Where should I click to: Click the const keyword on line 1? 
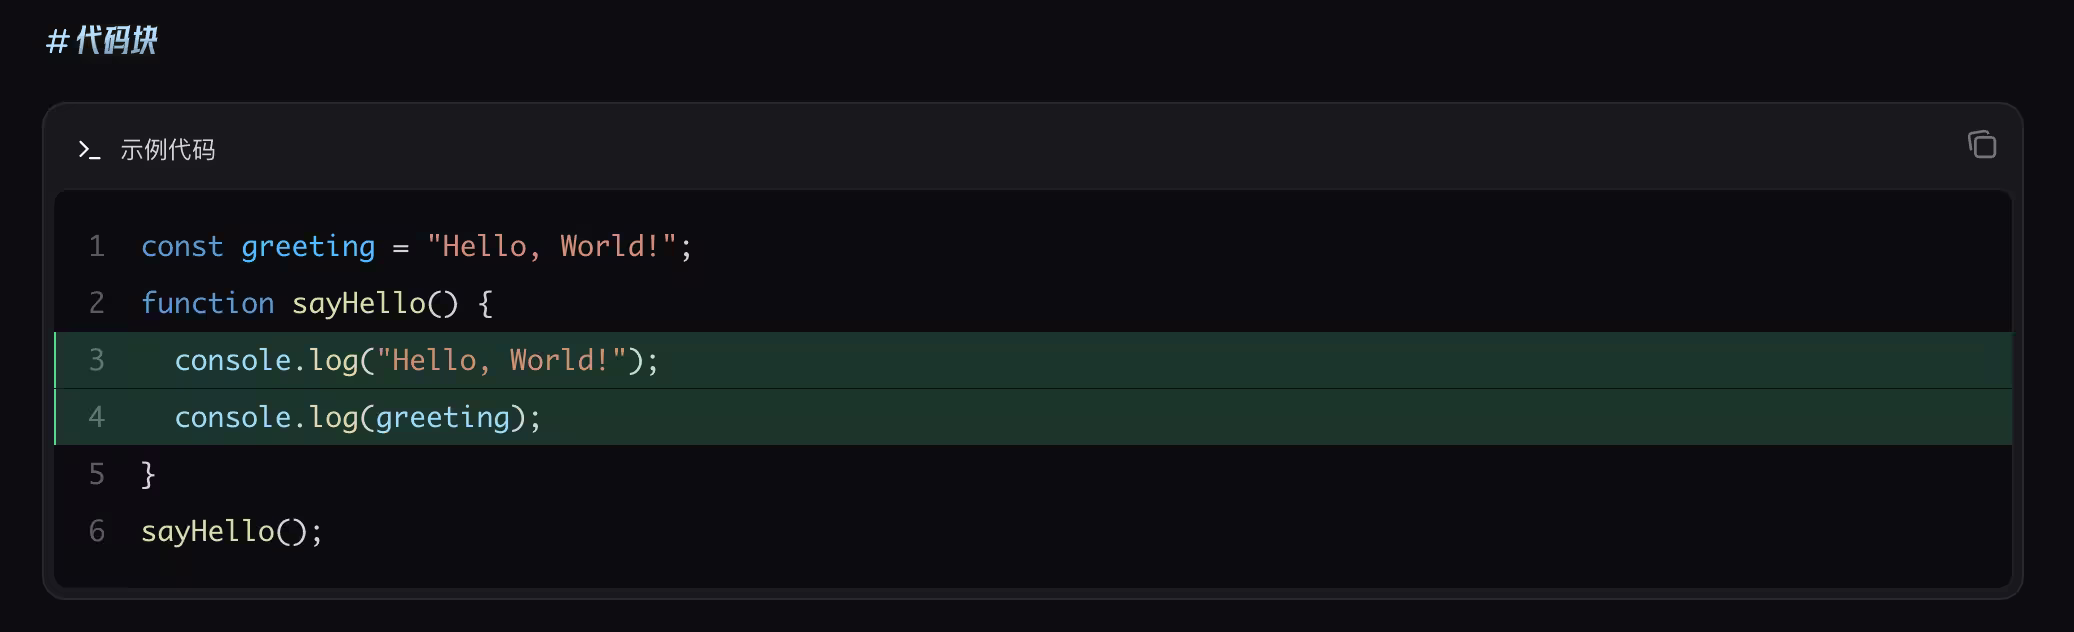pyautogui.click(x=182, y=246)
